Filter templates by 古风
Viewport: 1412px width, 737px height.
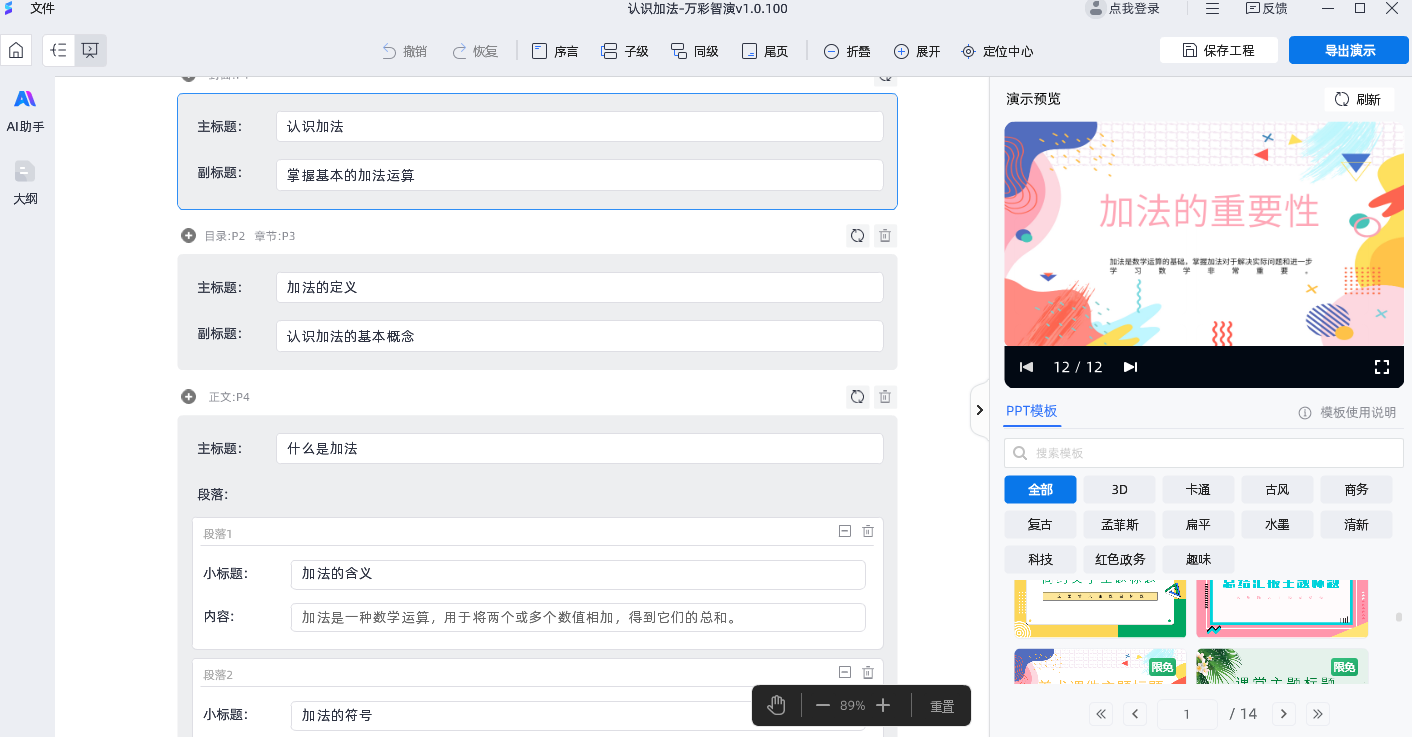click(x=1277, y=490)
